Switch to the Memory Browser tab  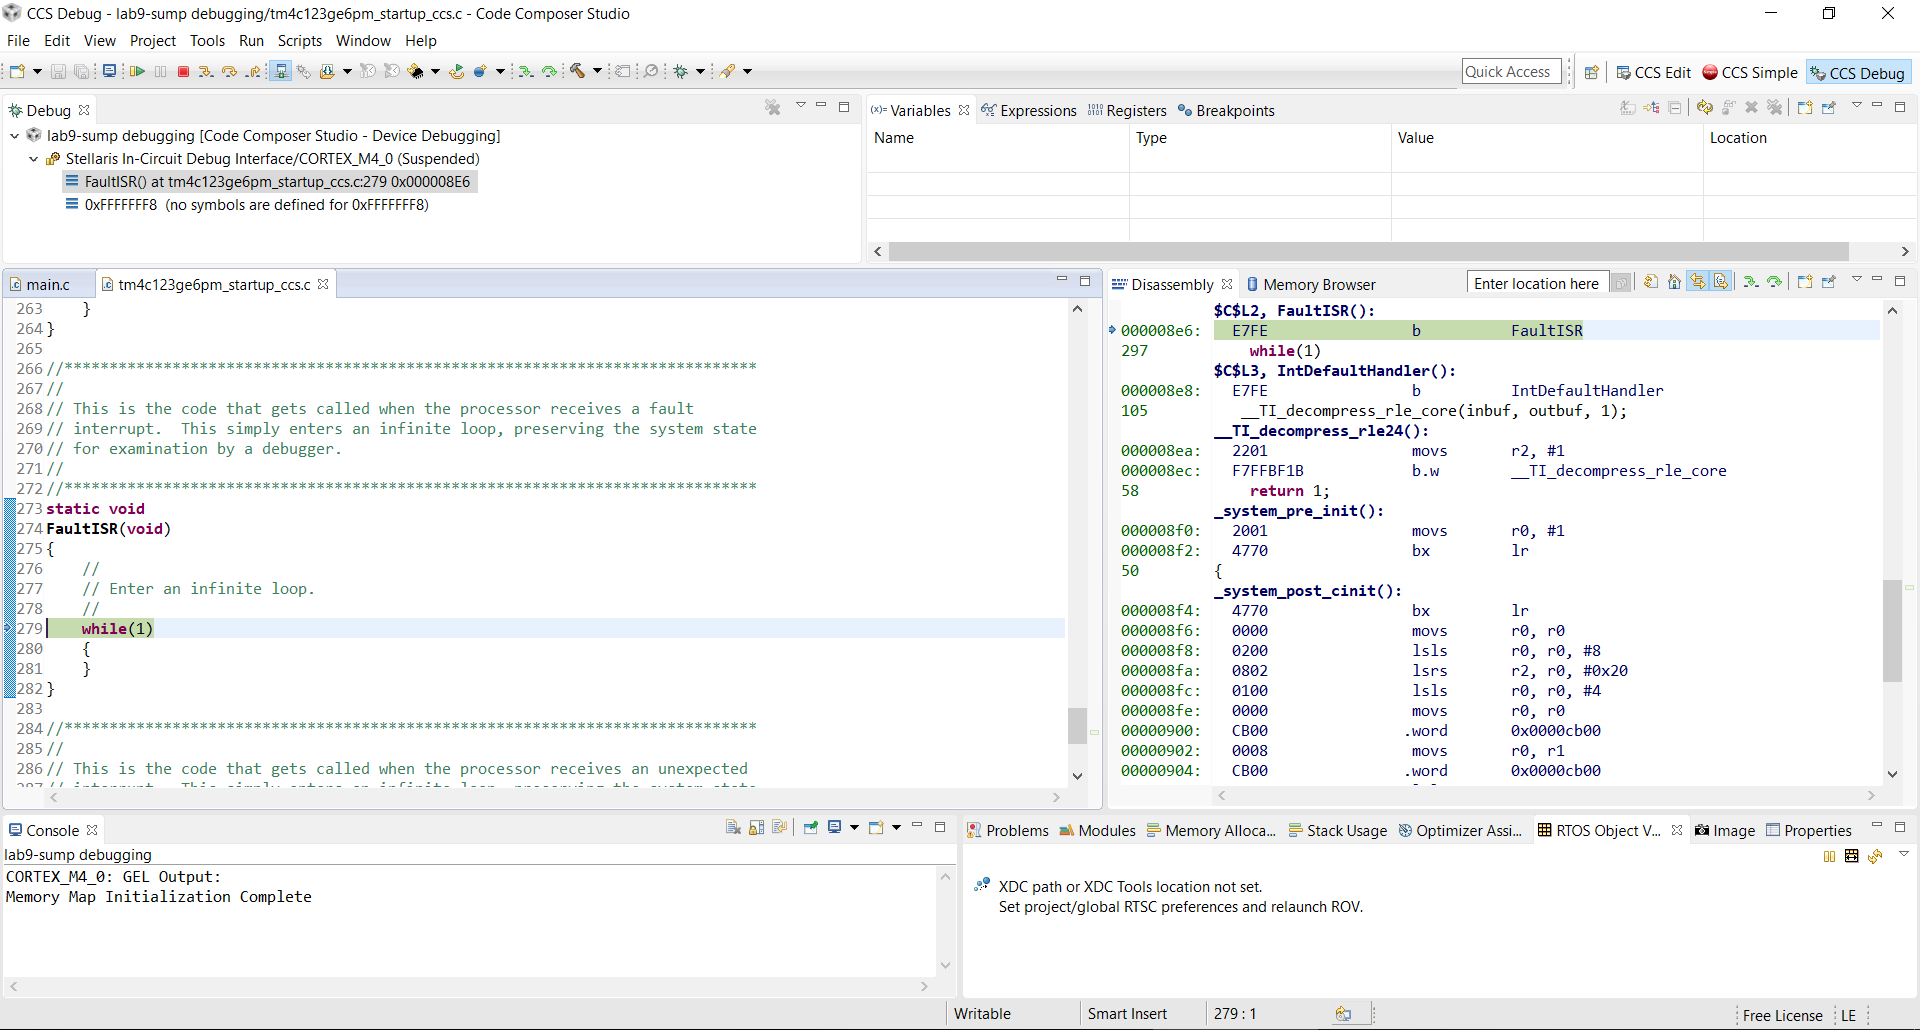(1318, 285)
